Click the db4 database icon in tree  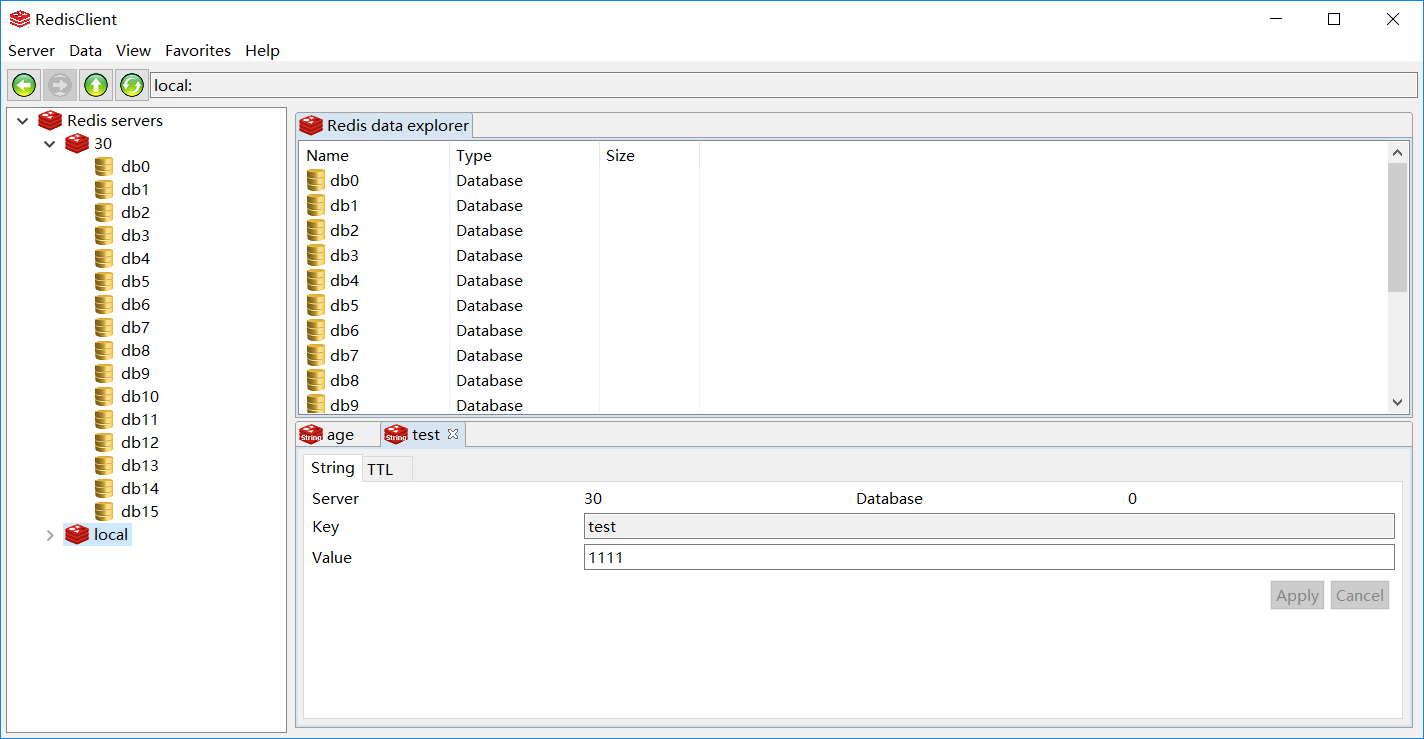coord(104,258)
